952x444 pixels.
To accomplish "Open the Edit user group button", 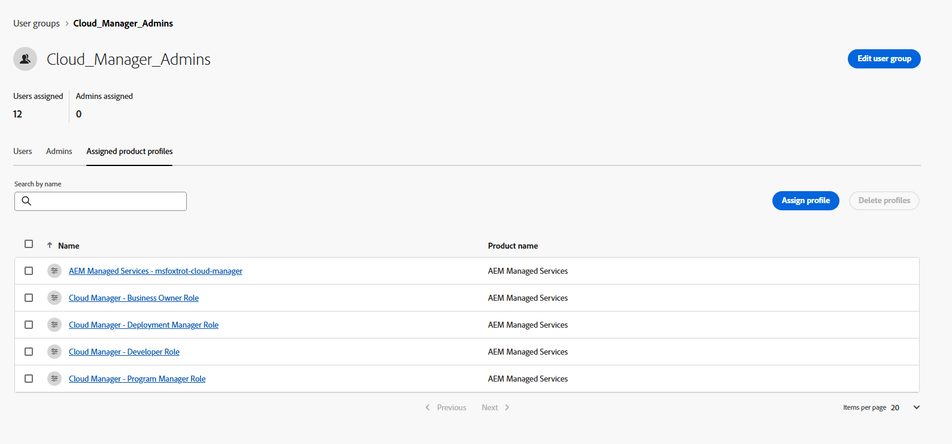I will pos(884,59).
